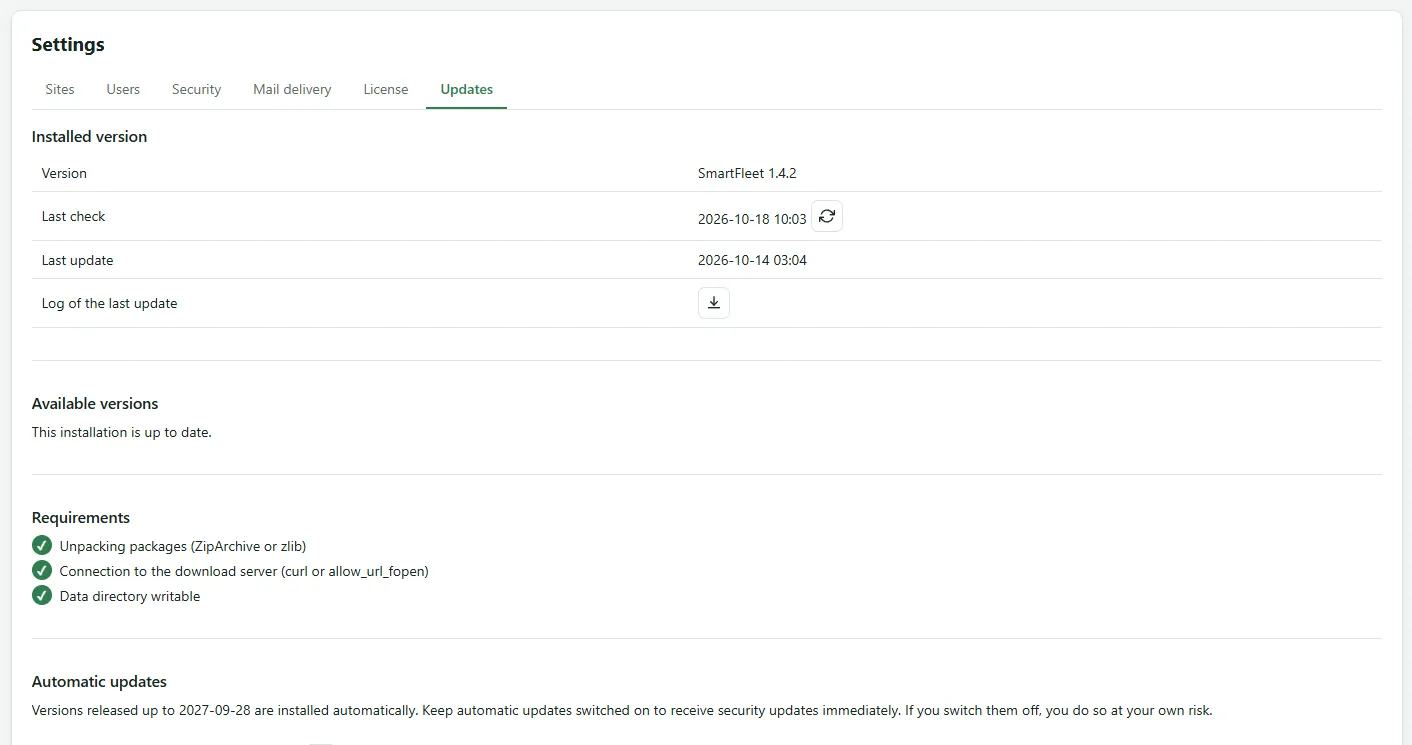Click the checkmark icon for Unpacking packages
The image size is (1412, 745).
pyautogui.click(x=42, y=546)
